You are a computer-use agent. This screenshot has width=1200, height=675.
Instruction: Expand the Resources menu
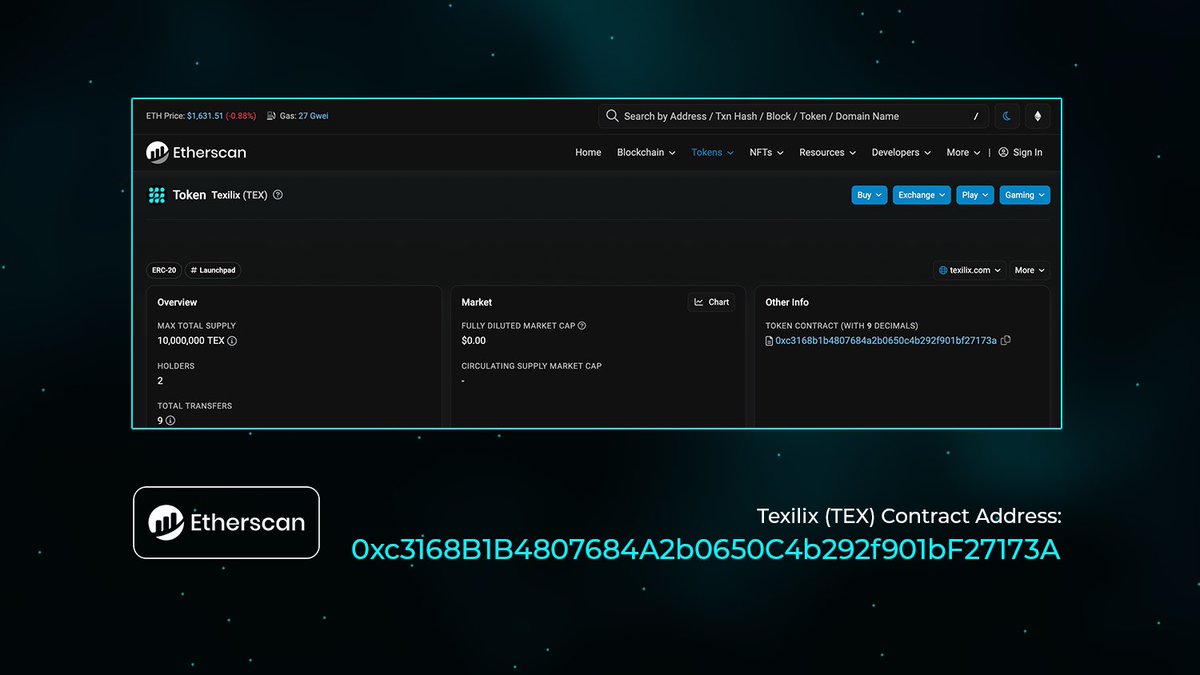pyautogui.click(x=828, y=153)
